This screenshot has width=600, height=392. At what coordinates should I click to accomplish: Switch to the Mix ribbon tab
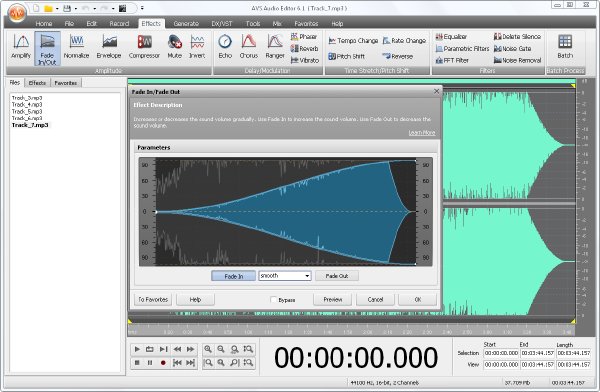[277, 23]
